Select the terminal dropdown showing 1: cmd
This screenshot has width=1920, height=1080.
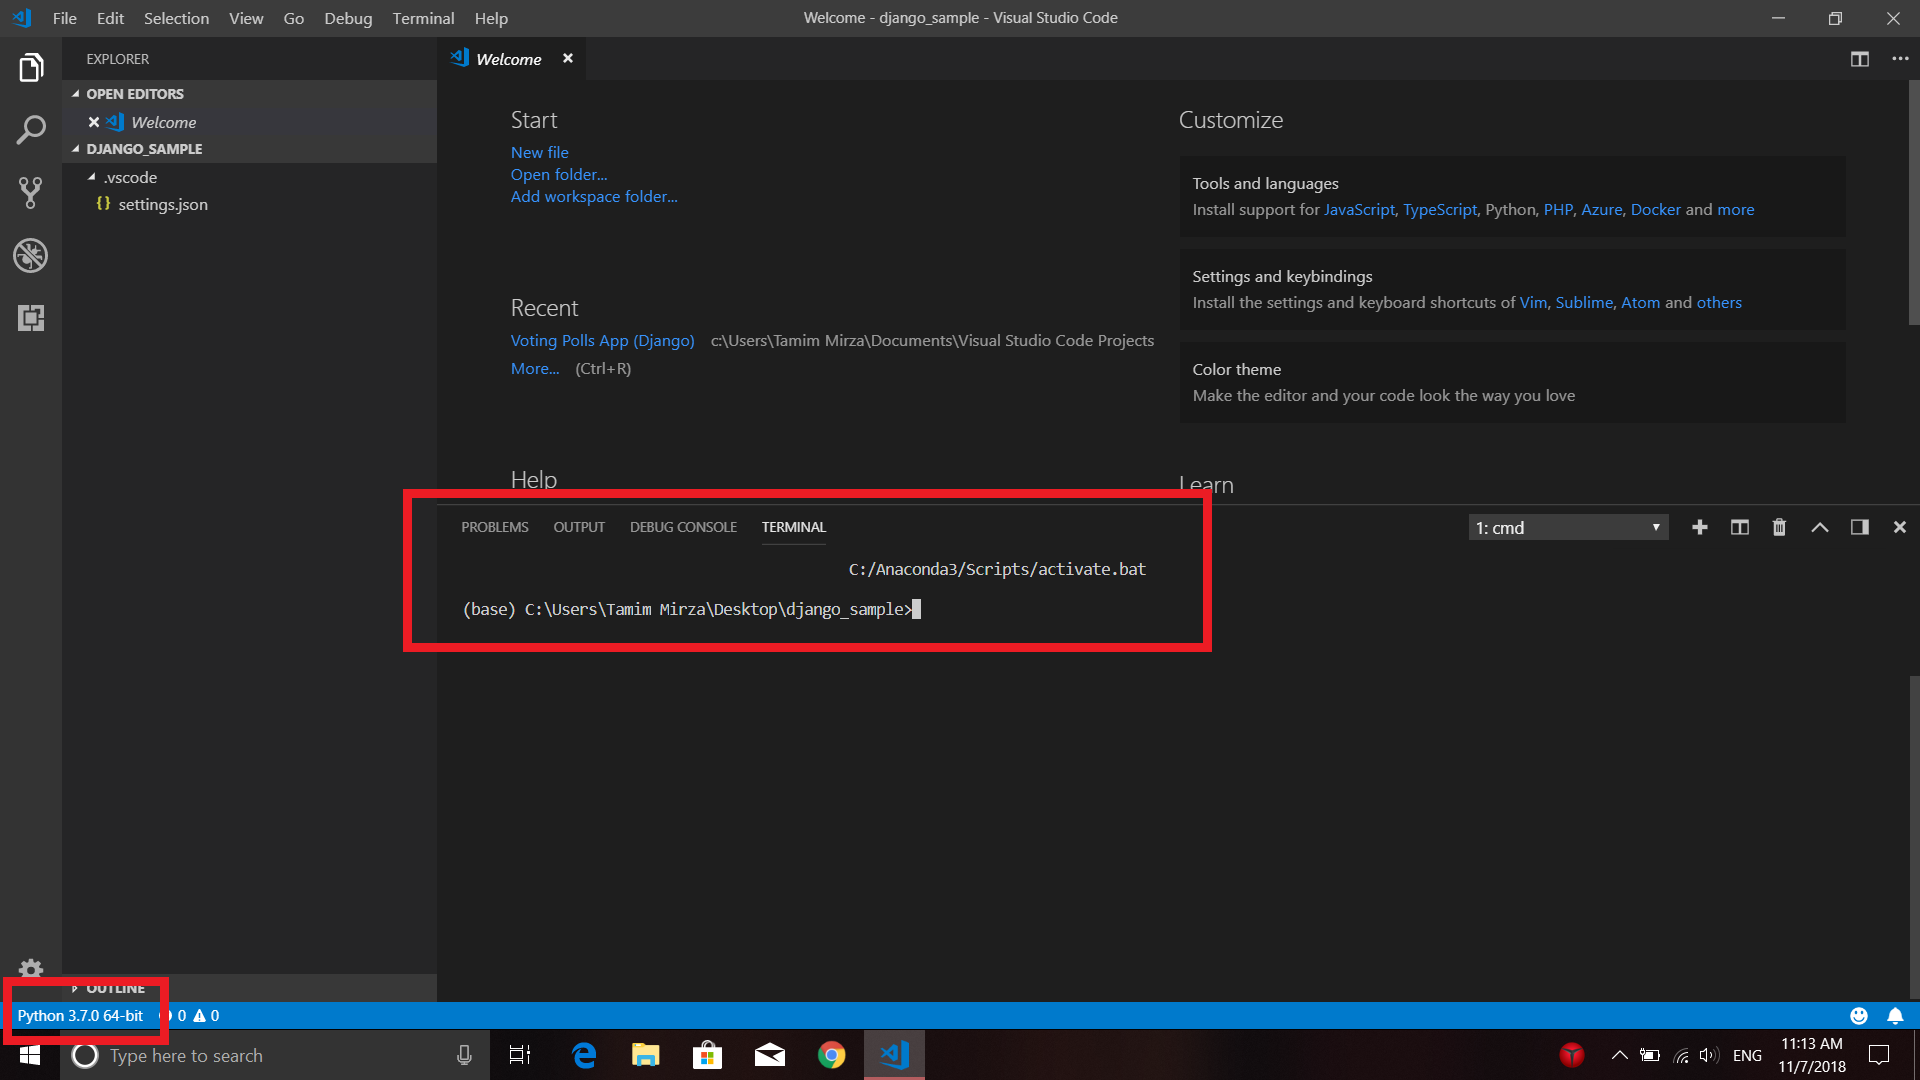(x=1567, y=527)
